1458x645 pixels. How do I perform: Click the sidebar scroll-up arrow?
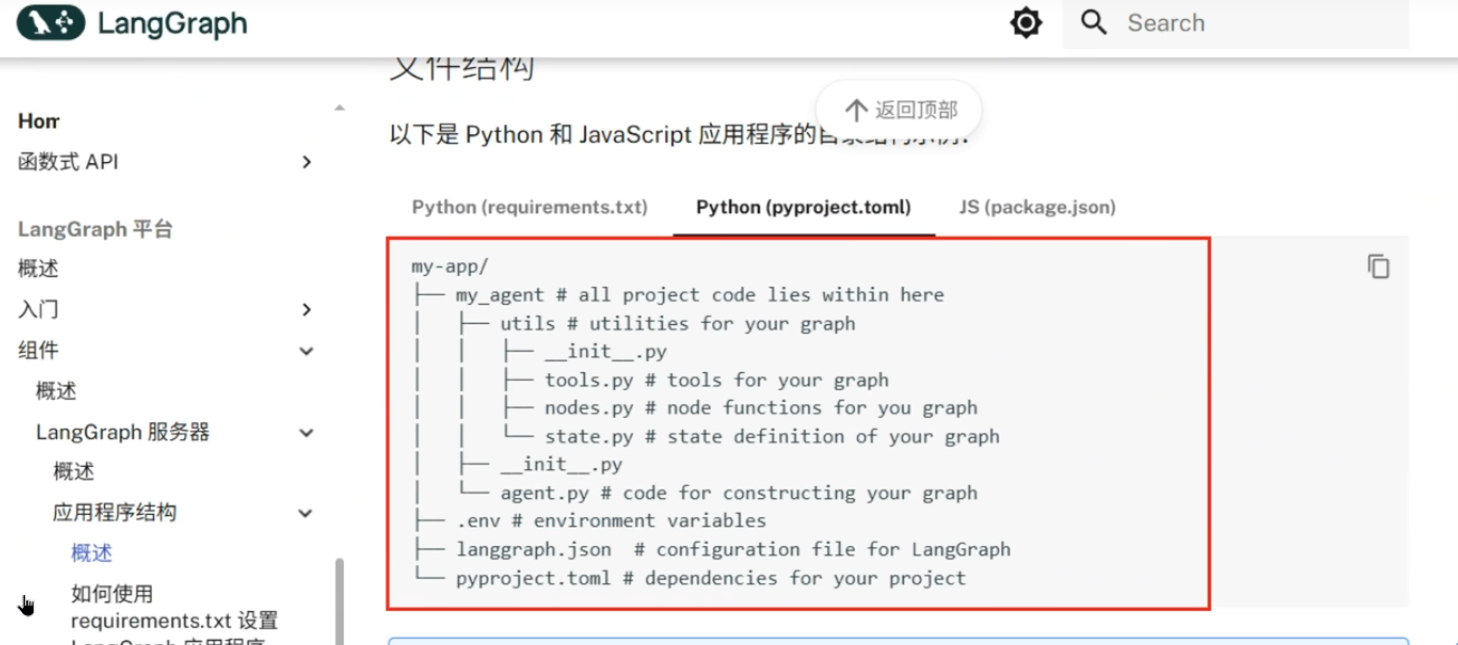click(339, 107)
